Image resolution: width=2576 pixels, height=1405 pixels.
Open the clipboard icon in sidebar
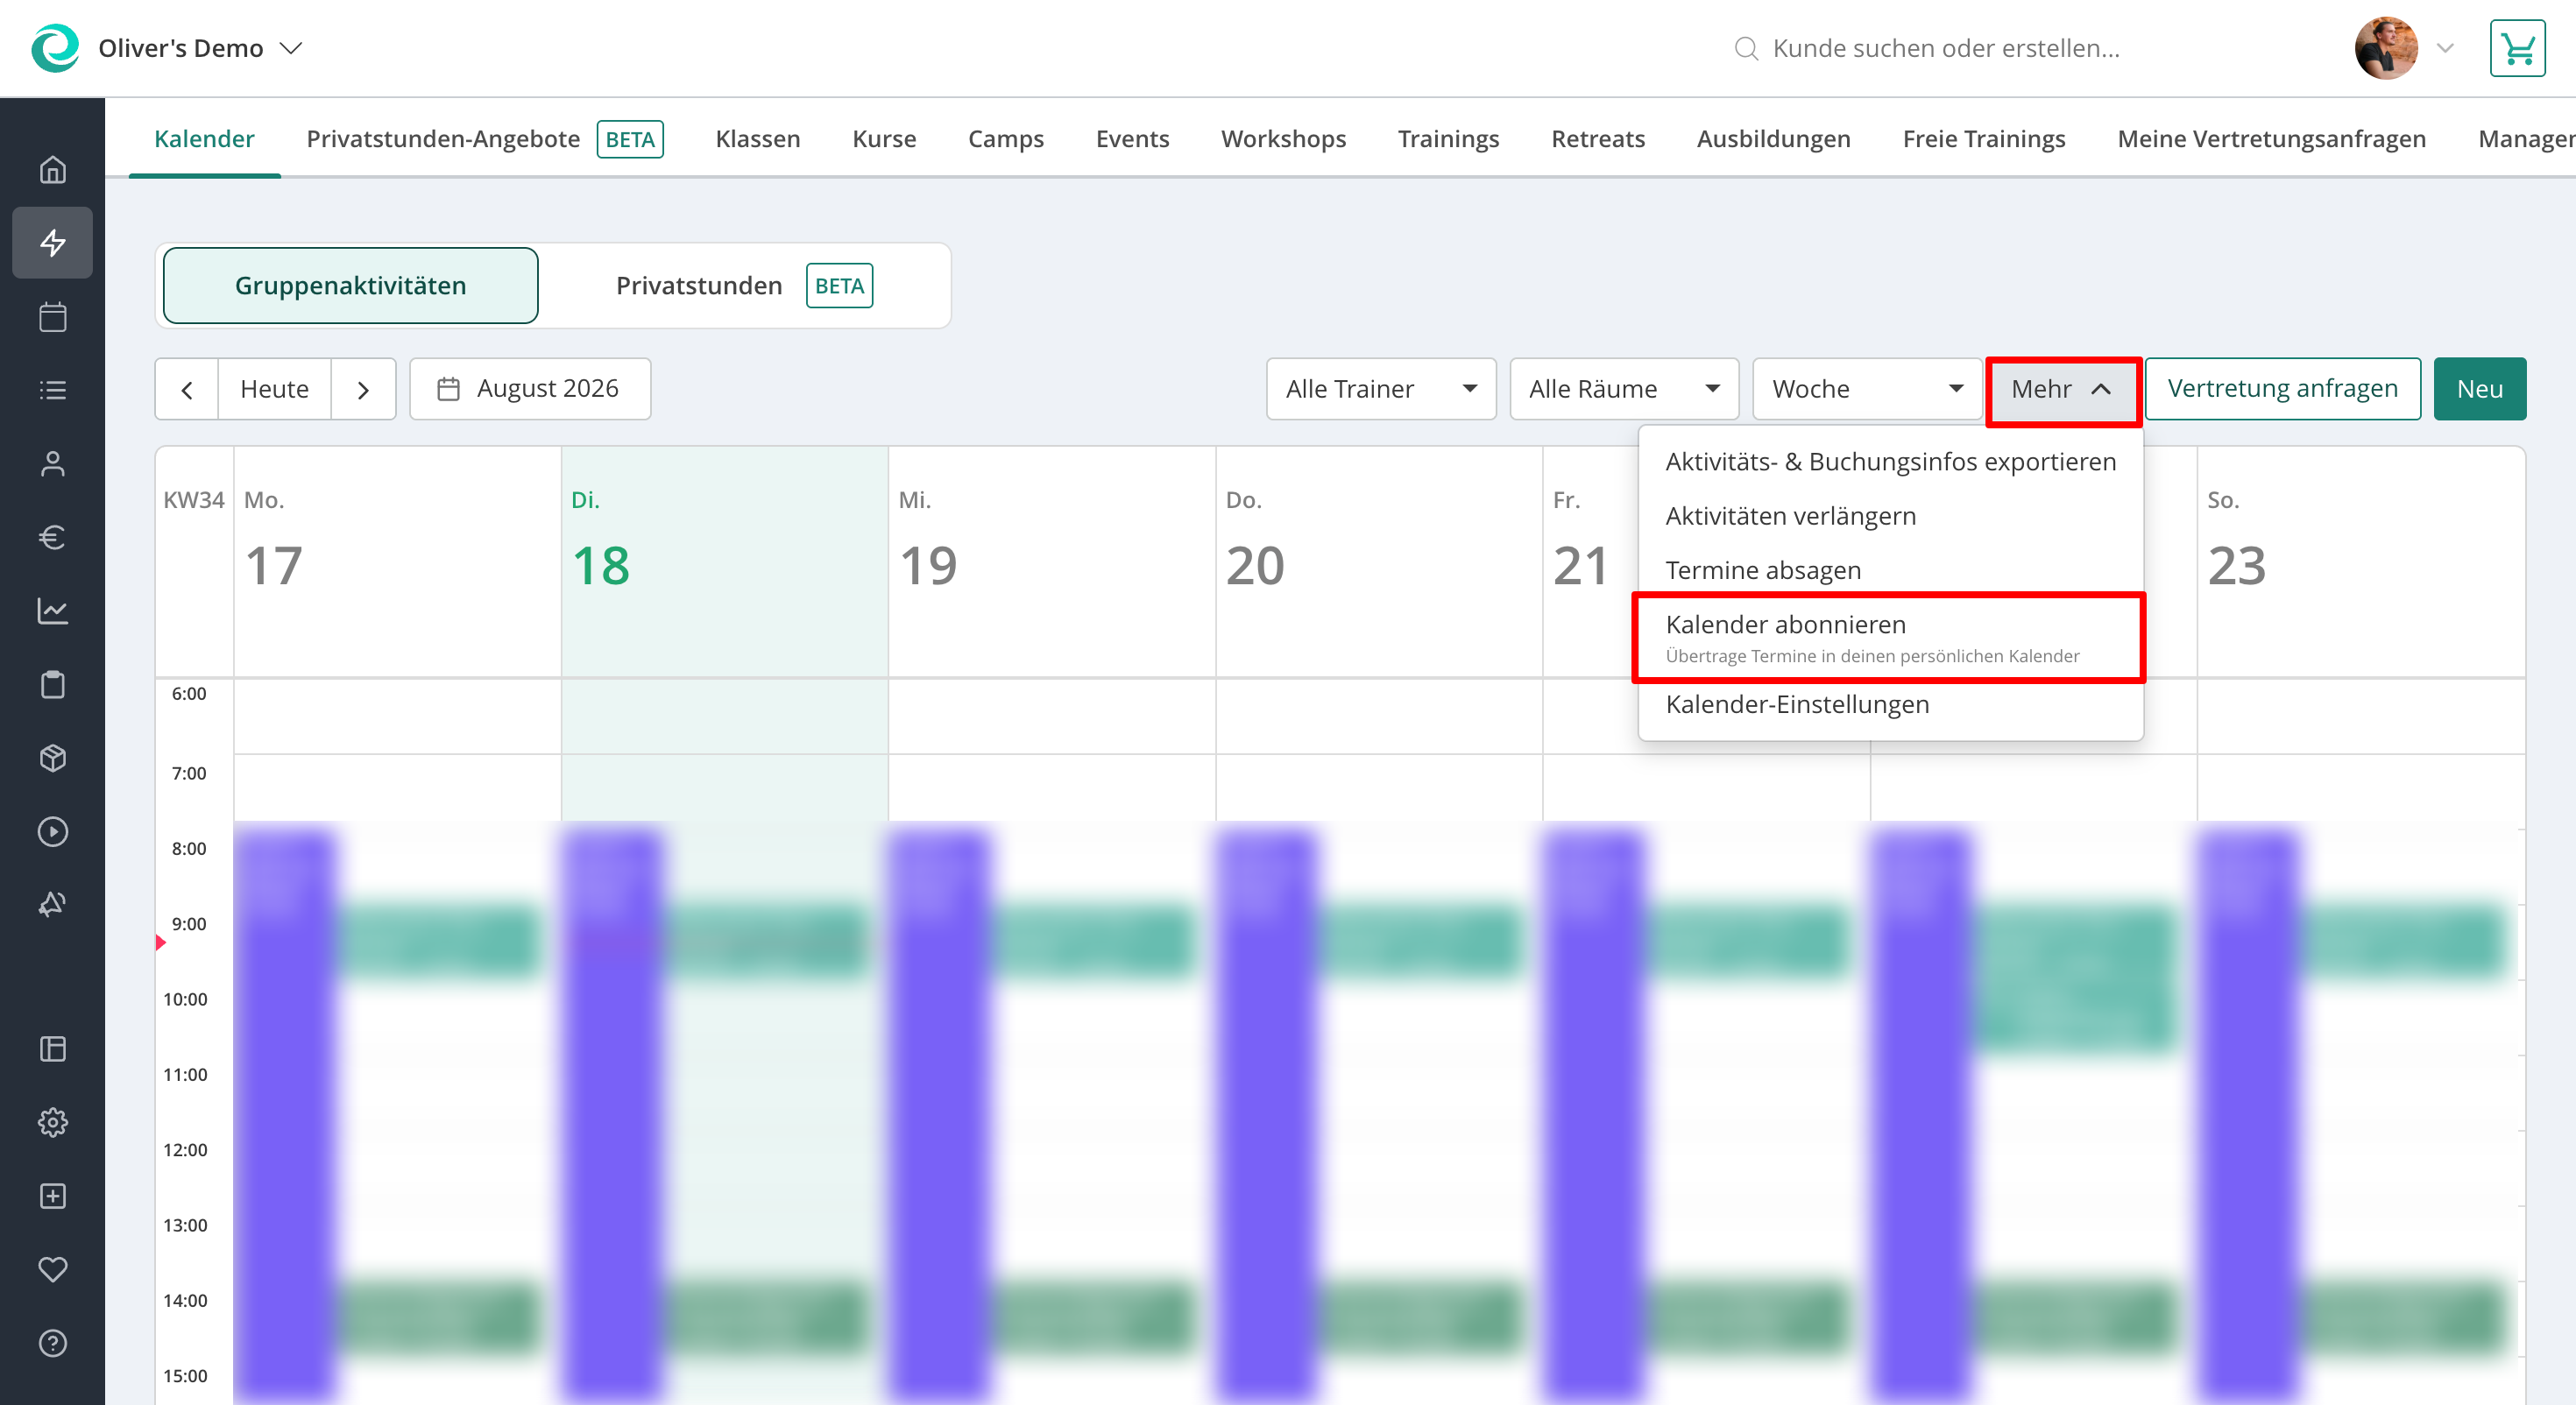(52, 685)
